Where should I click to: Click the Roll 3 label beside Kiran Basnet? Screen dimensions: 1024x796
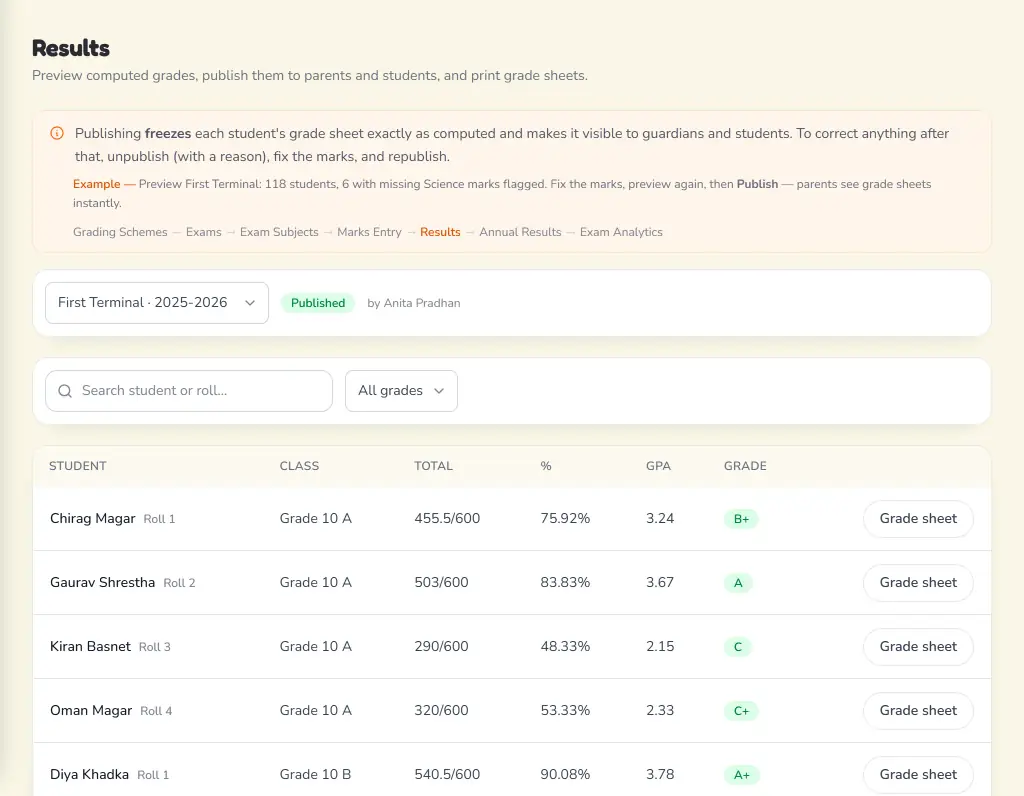click(155, 647)
